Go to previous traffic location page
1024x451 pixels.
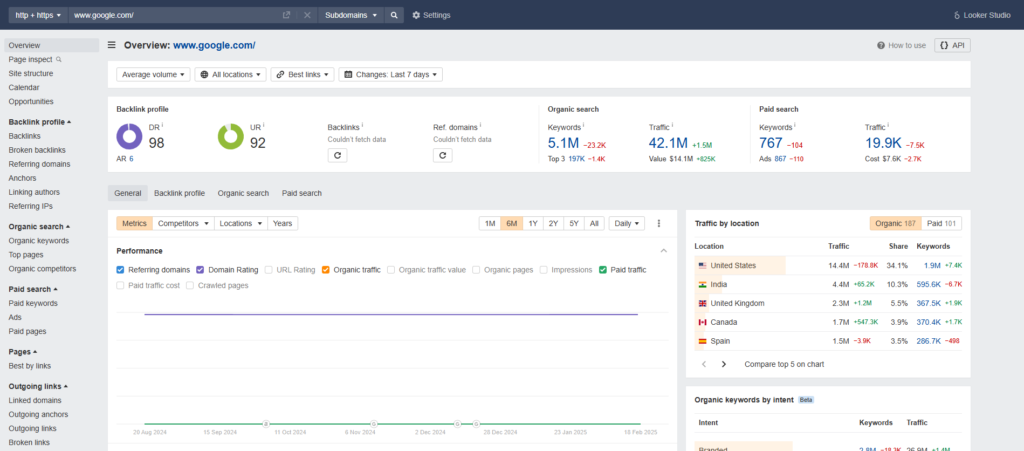click(x=703, y=364)
